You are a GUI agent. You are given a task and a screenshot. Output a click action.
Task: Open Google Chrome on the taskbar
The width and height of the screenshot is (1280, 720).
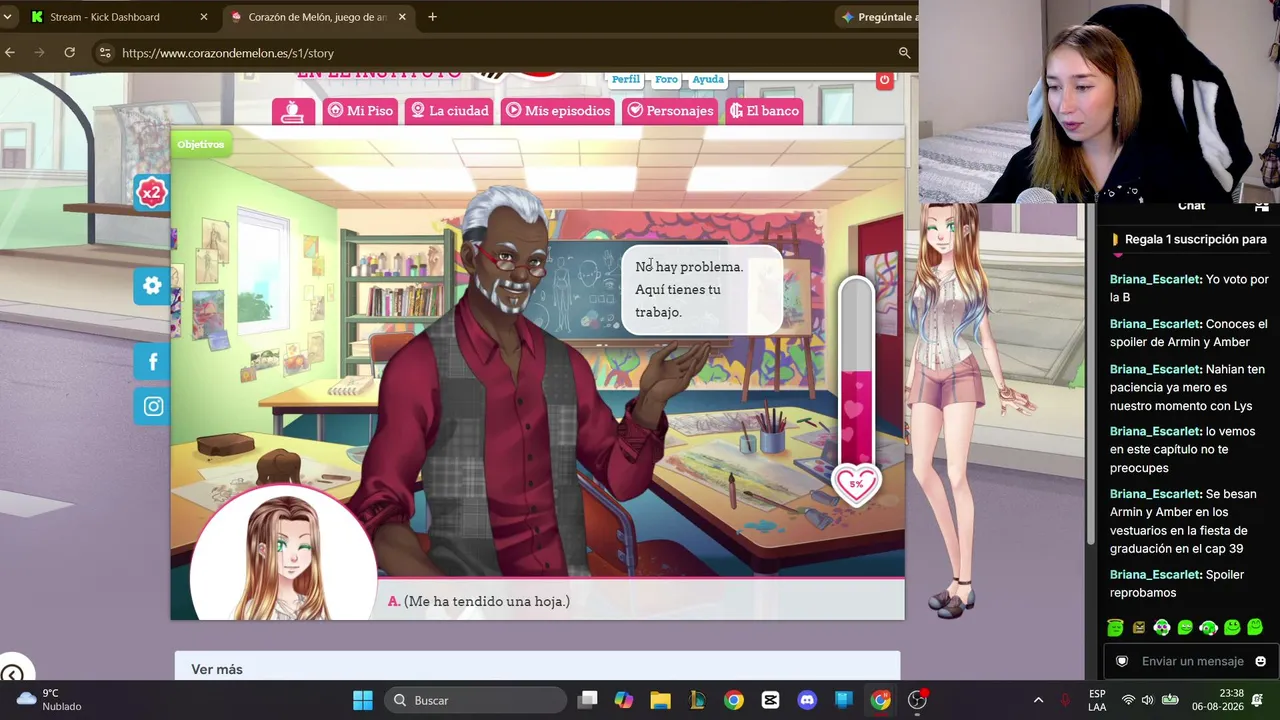click(x=734, y=700)
